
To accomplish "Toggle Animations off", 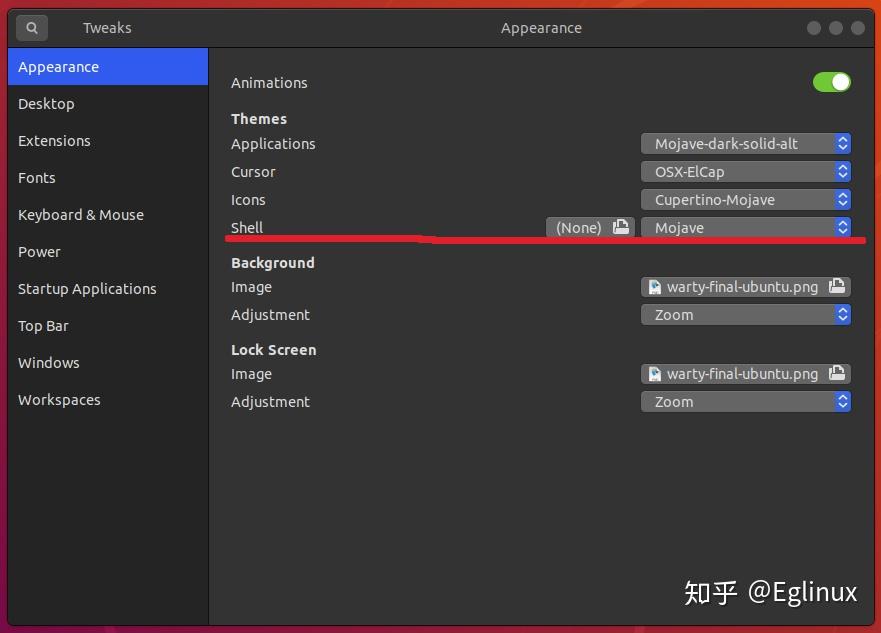I will coord(831,82).
